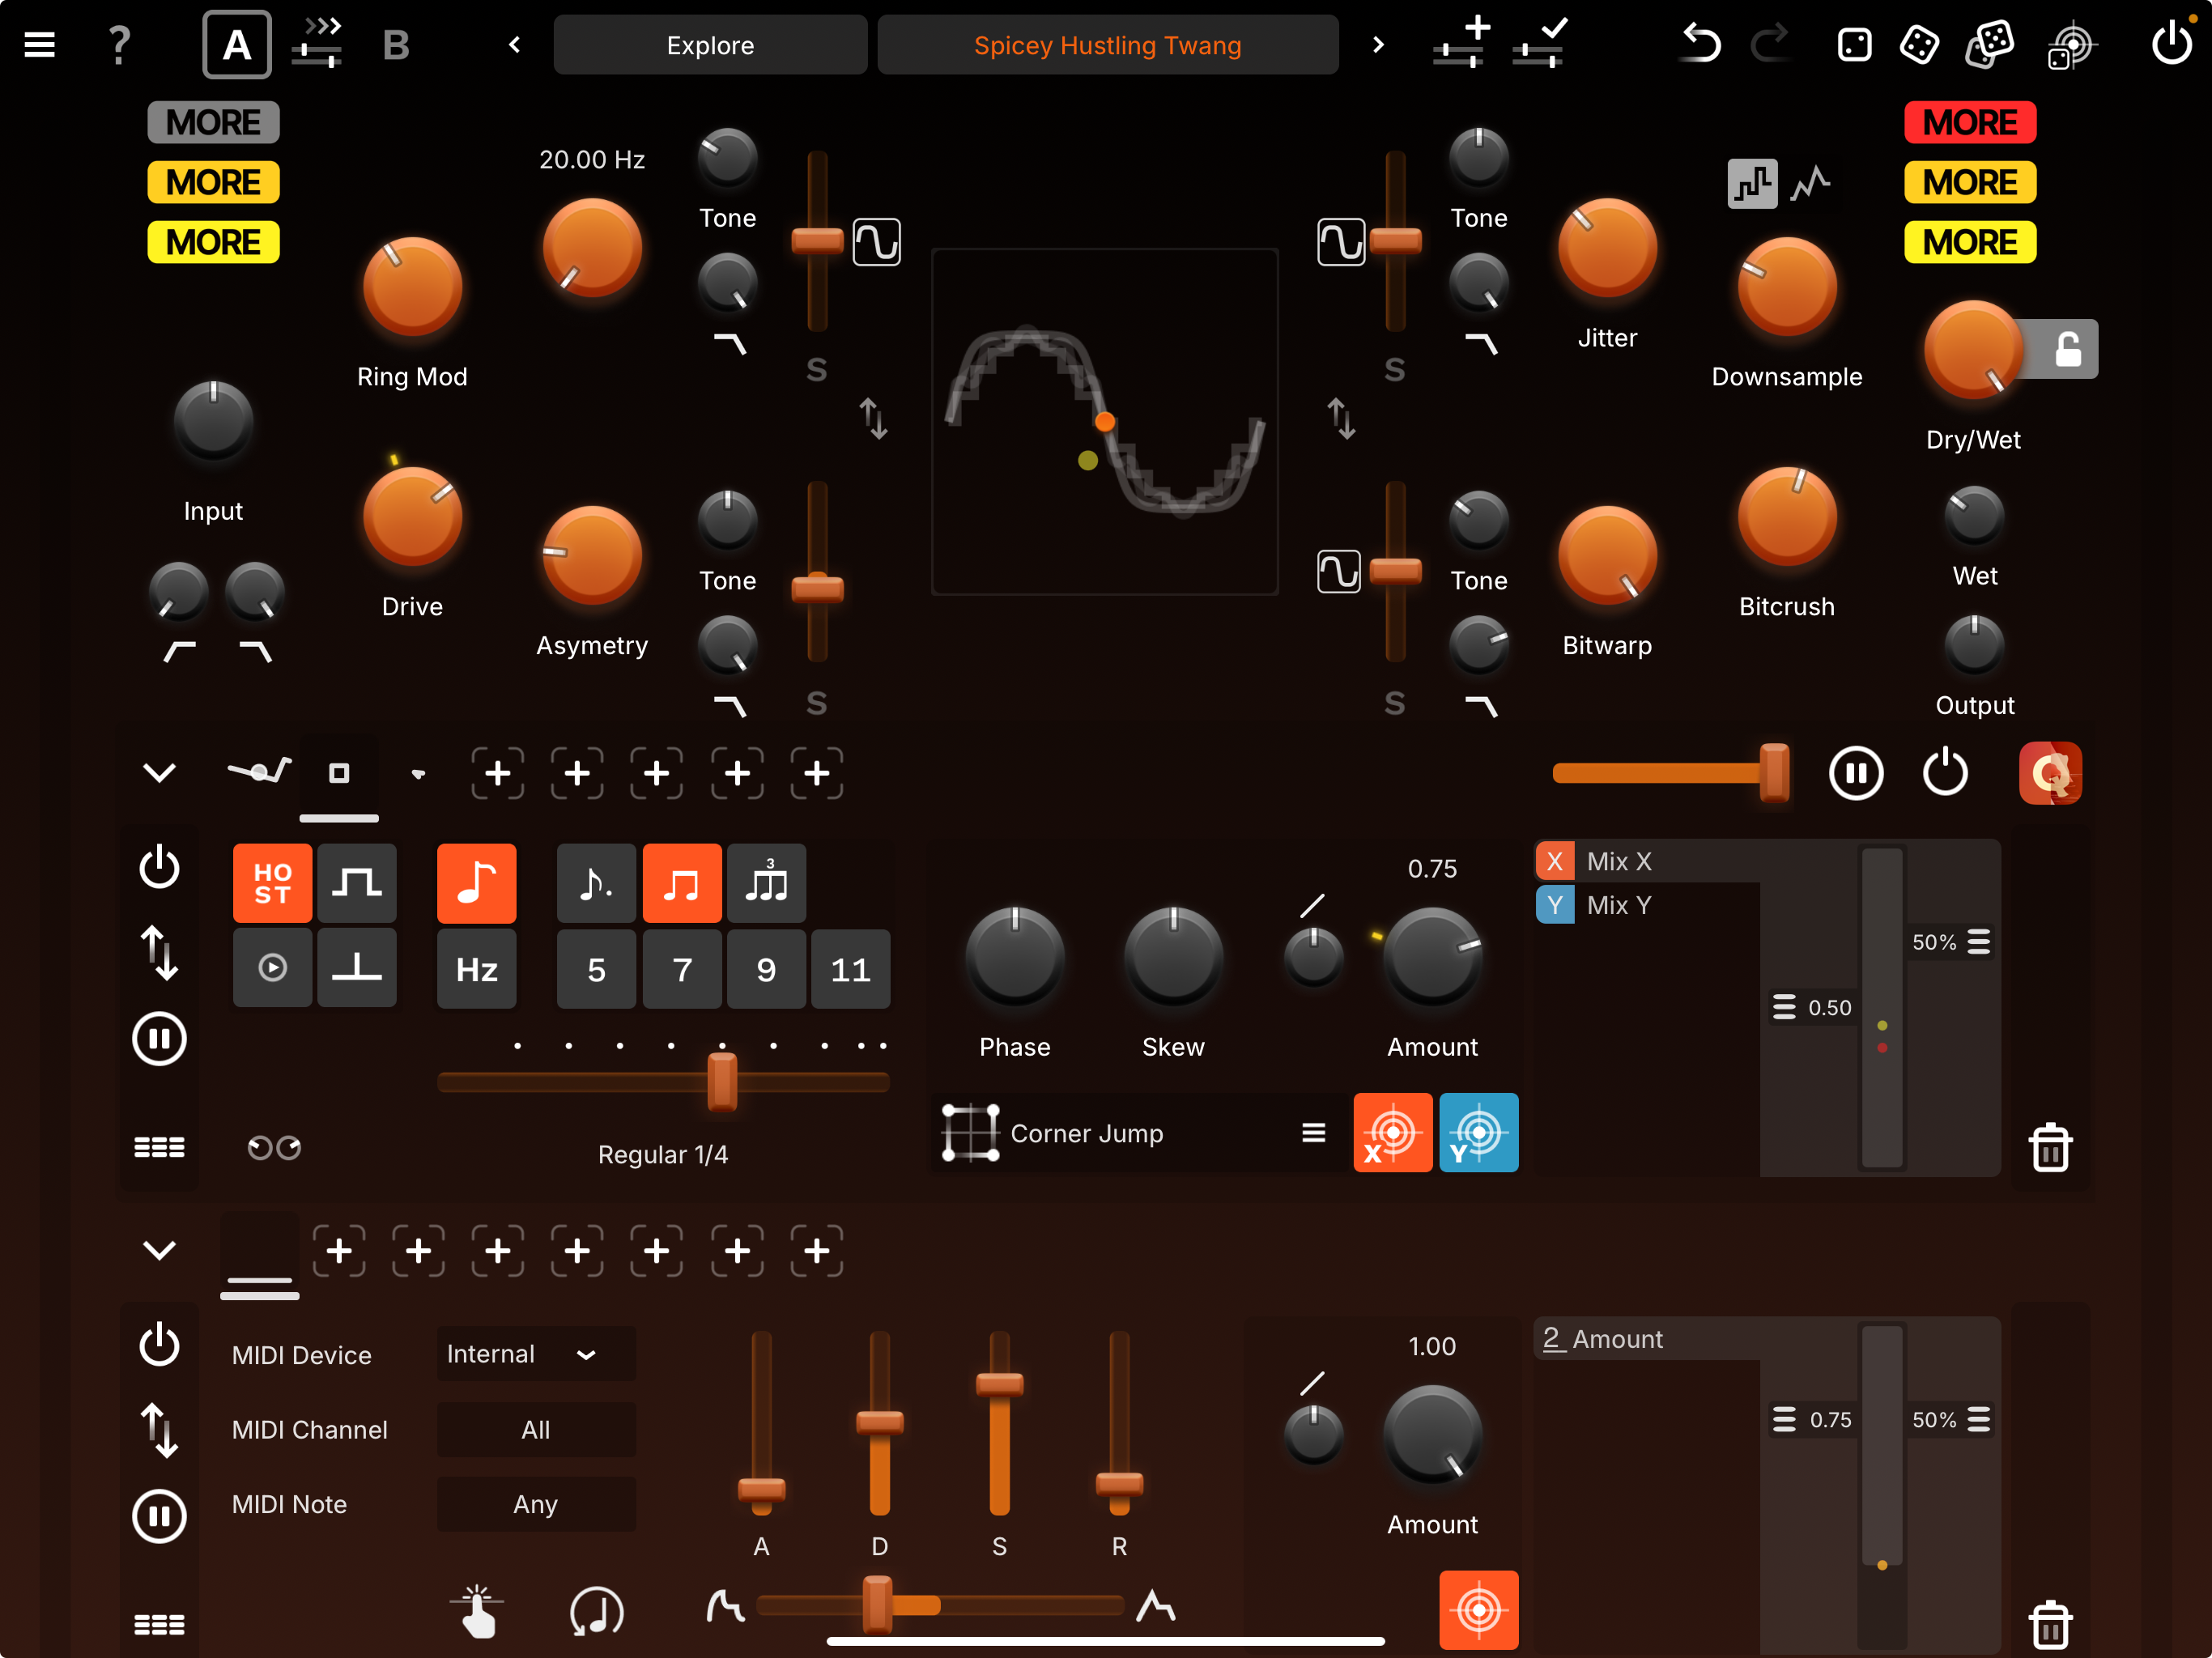The height and width of the screenshot is (1658, 2212).
Task: Click the Ring Mod knob
Action: point(412,287)
